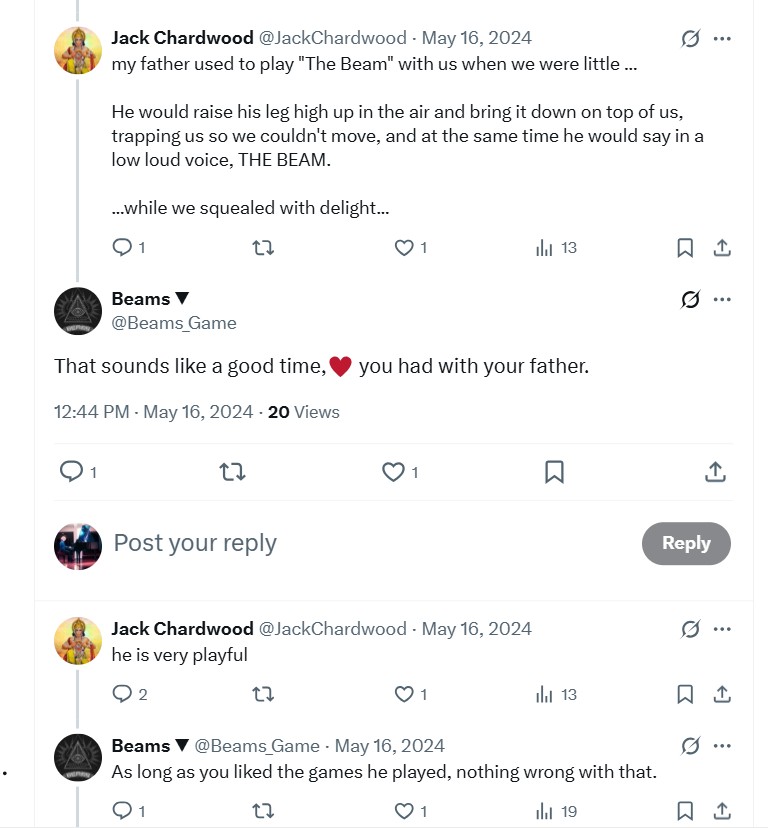Open more options on the main Beams post
Image resolution: width=768 pixels, height=828 pixels.
pyautogui.click(x=722, y=299)
